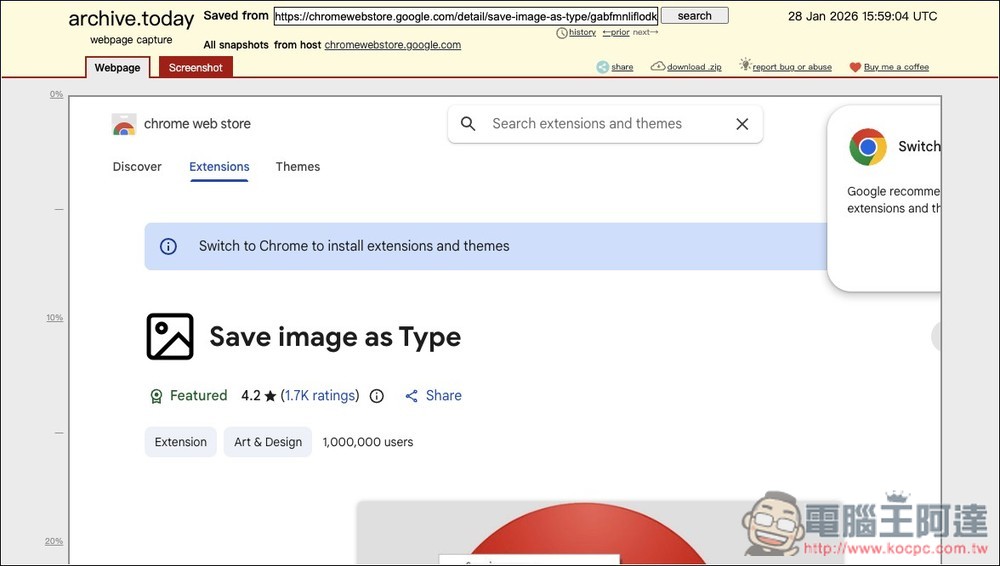Jump to the 0% page marker

(57, 94)
